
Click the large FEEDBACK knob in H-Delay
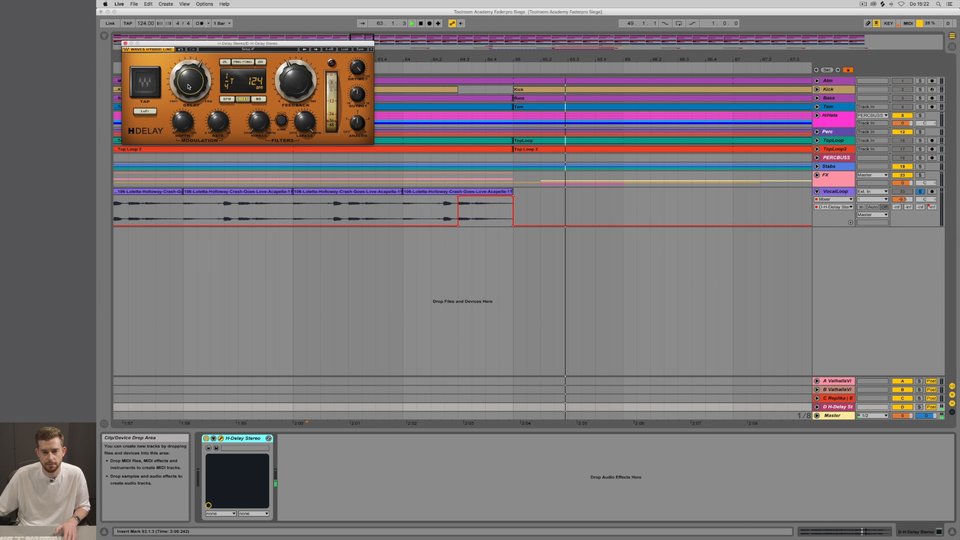(x=296, y=81)
